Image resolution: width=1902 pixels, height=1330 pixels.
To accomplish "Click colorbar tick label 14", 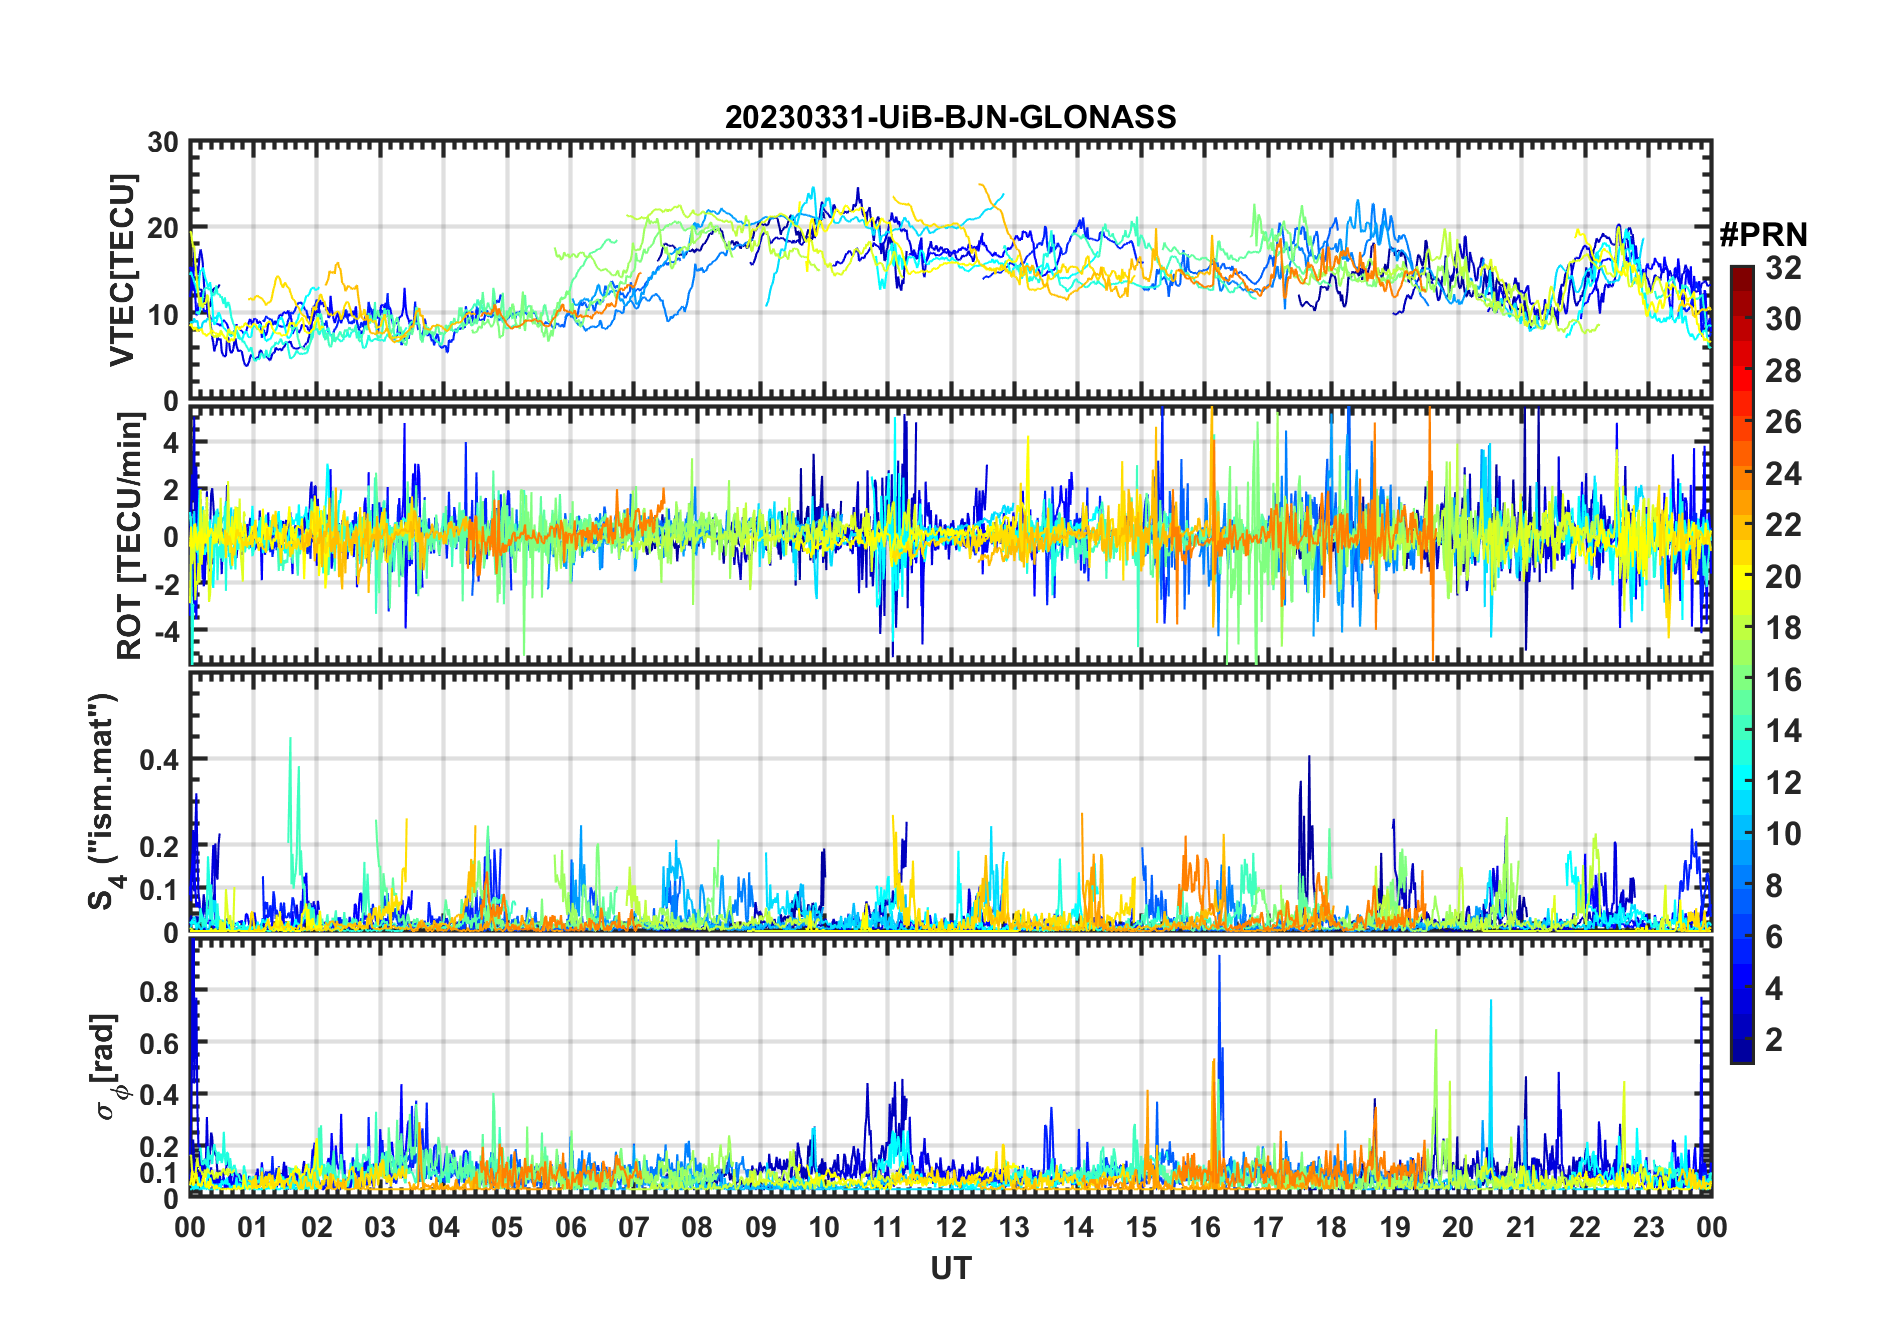I will [1783, 731].
